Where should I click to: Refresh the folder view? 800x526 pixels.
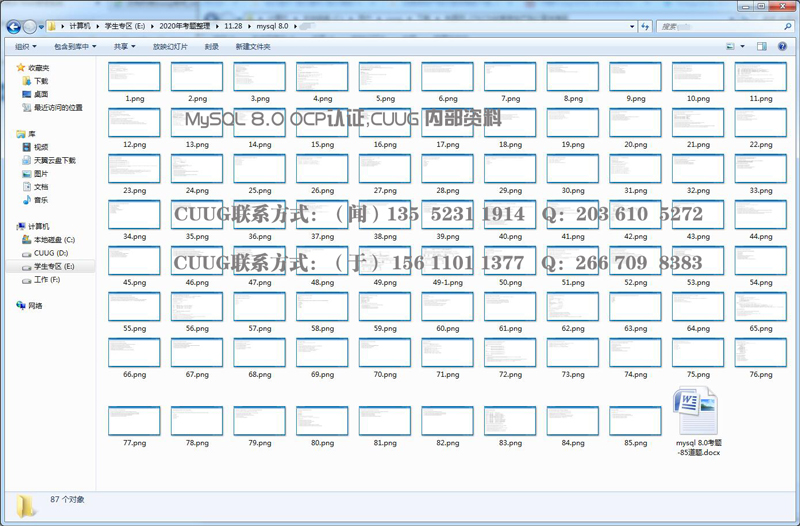[x=645, y=26]
